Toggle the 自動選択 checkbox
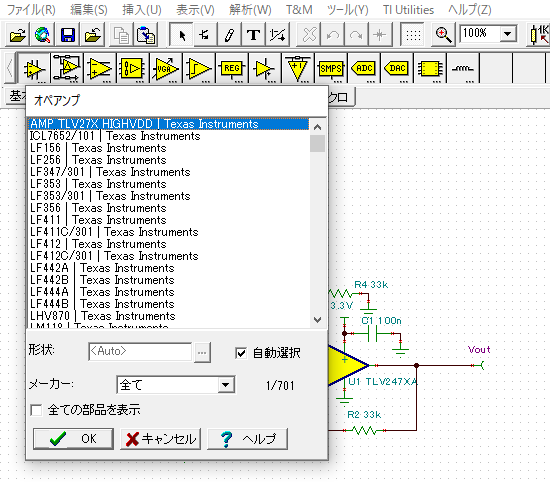Viewport: 550px width, 482px height. pyautogui.click(x=241, y=353)
